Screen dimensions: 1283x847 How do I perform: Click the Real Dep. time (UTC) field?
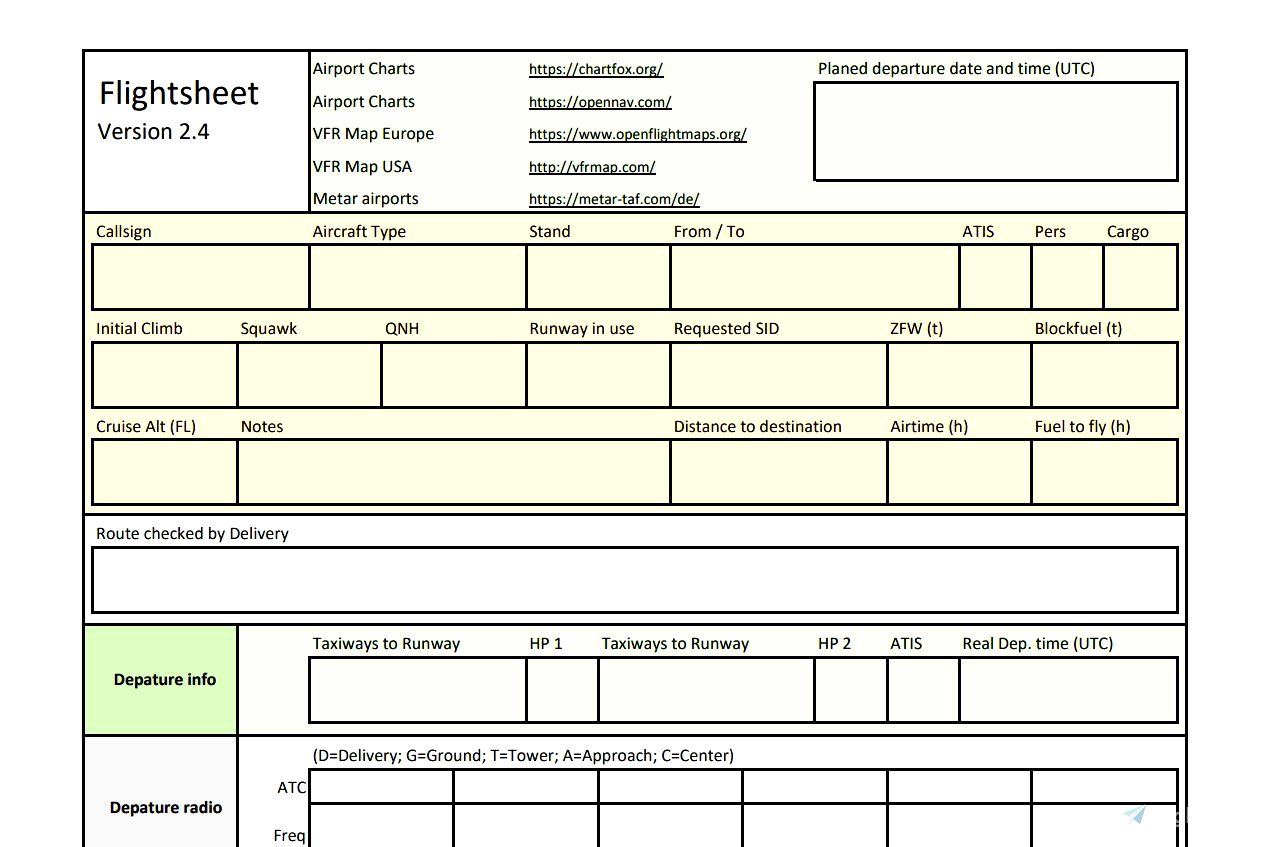[1067, 690]
